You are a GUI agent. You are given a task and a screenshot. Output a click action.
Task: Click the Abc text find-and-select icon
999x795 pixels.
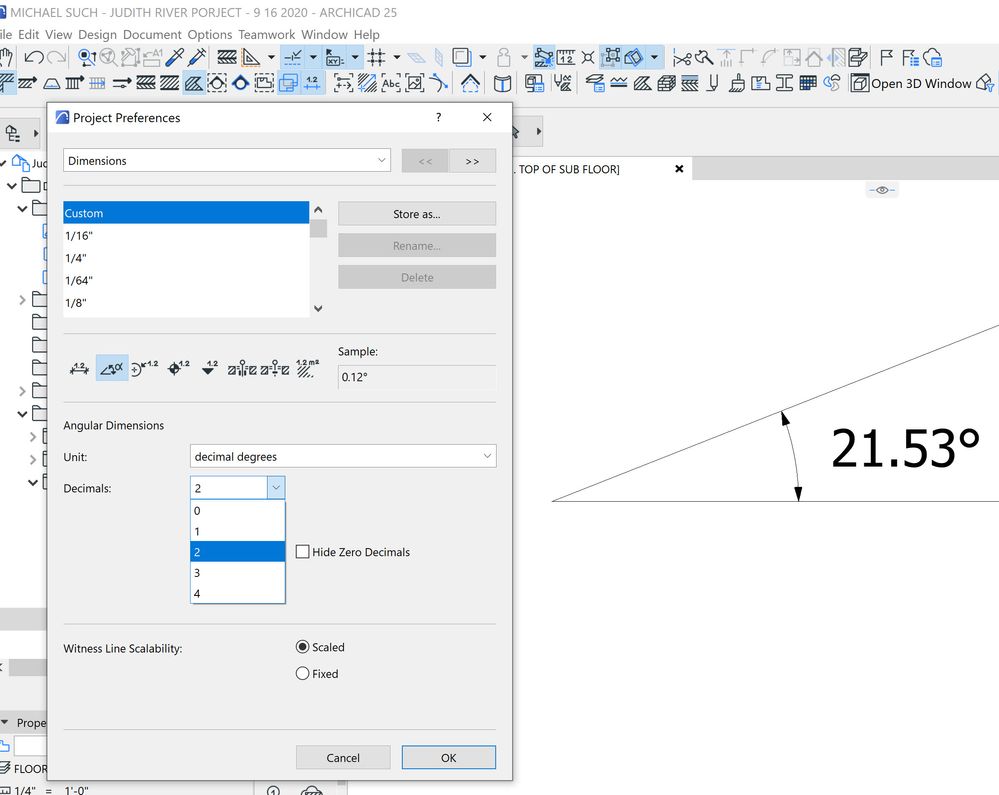[391, 83]
